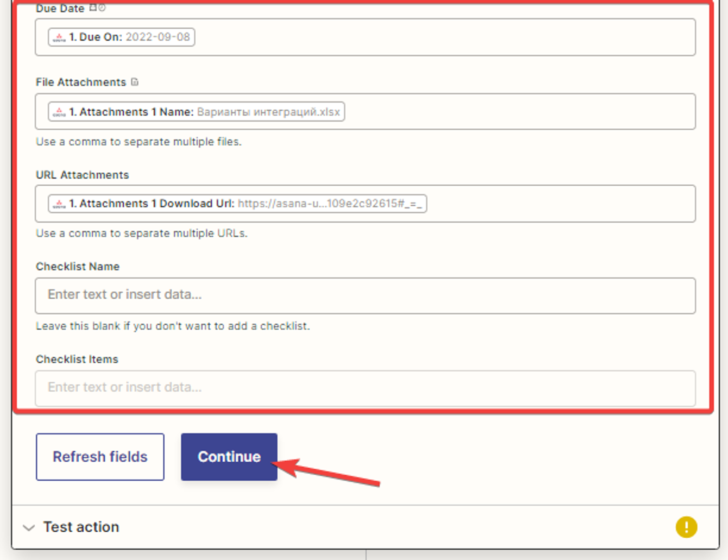This screenshot has width=728, height=560.
Task: Click the Asana icon in Download Url pill
Action: tap(60, 204)
